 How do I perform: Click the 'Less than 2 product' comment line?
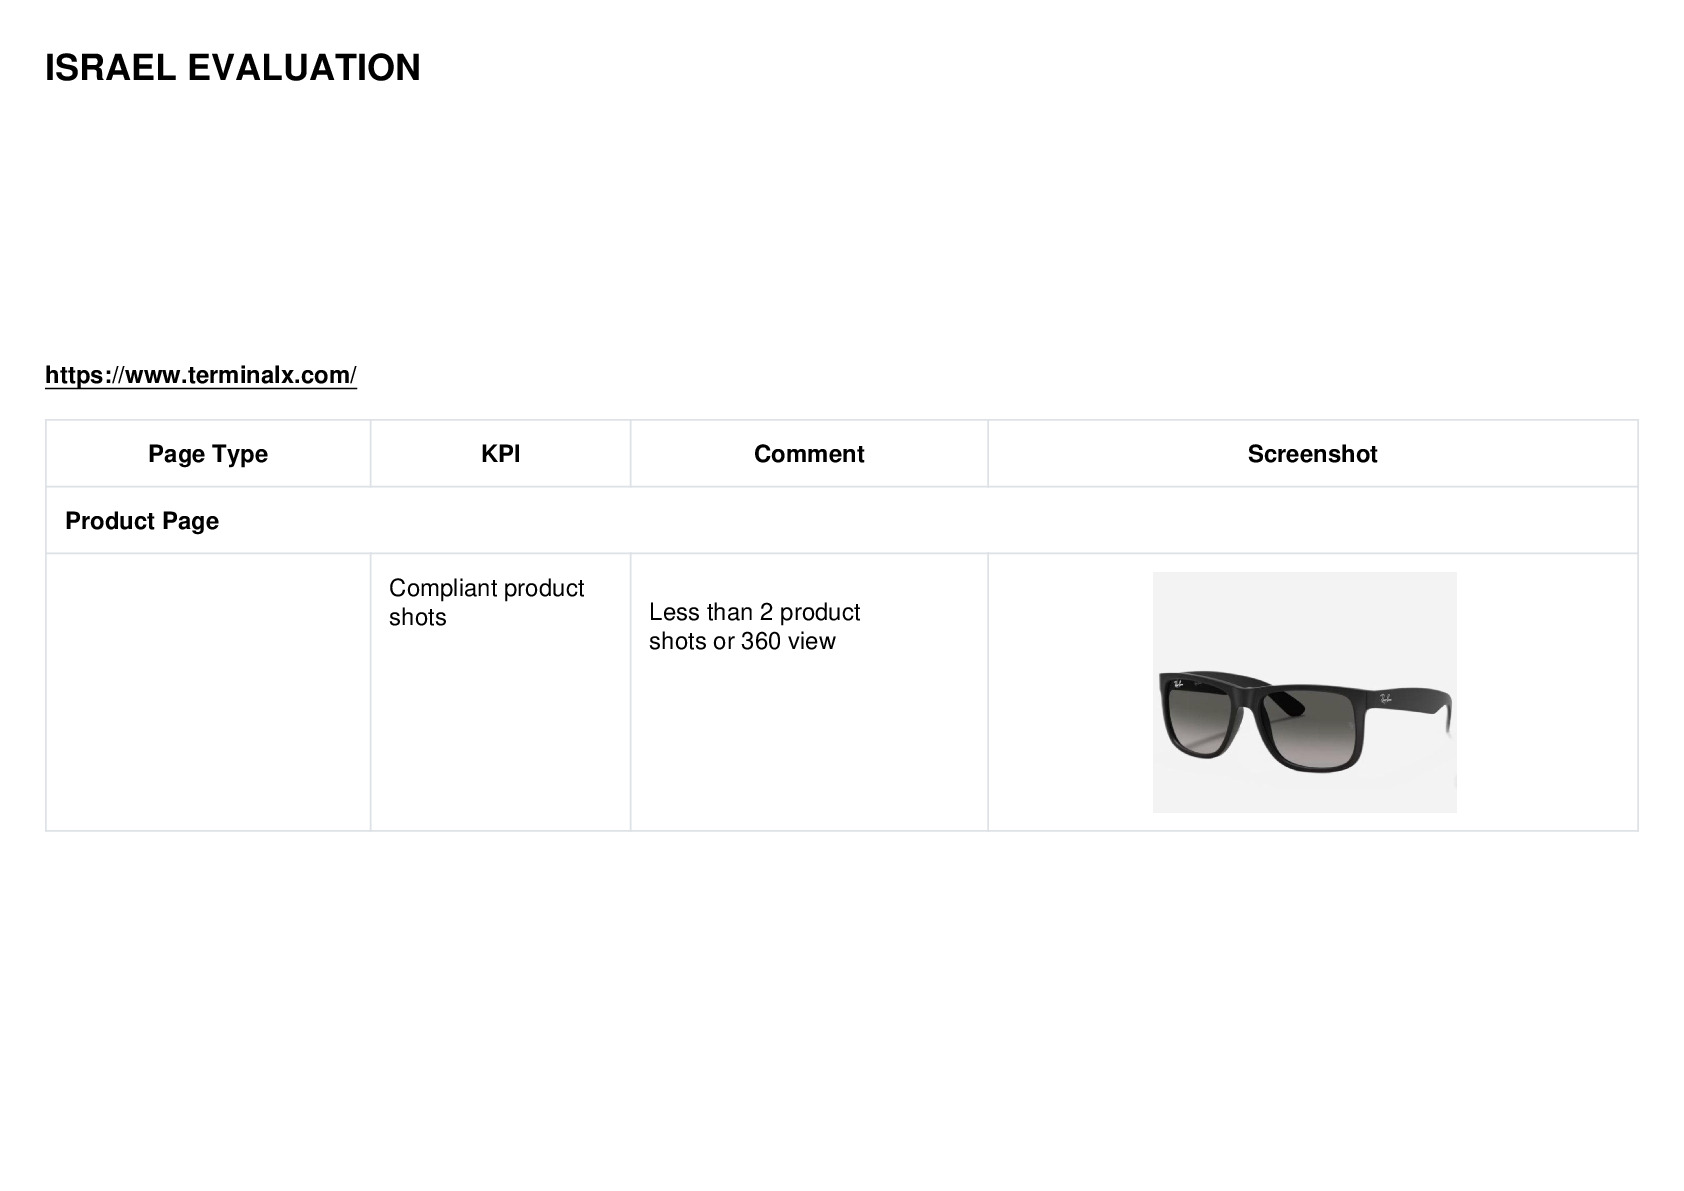click(754, 612)
